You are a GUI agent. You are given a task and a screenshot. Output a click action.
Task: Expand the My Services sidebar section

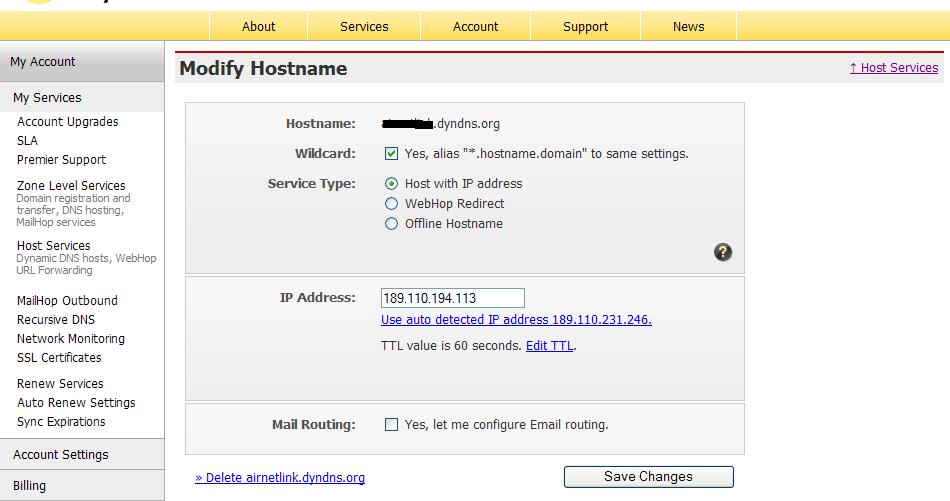coord(47,98)
